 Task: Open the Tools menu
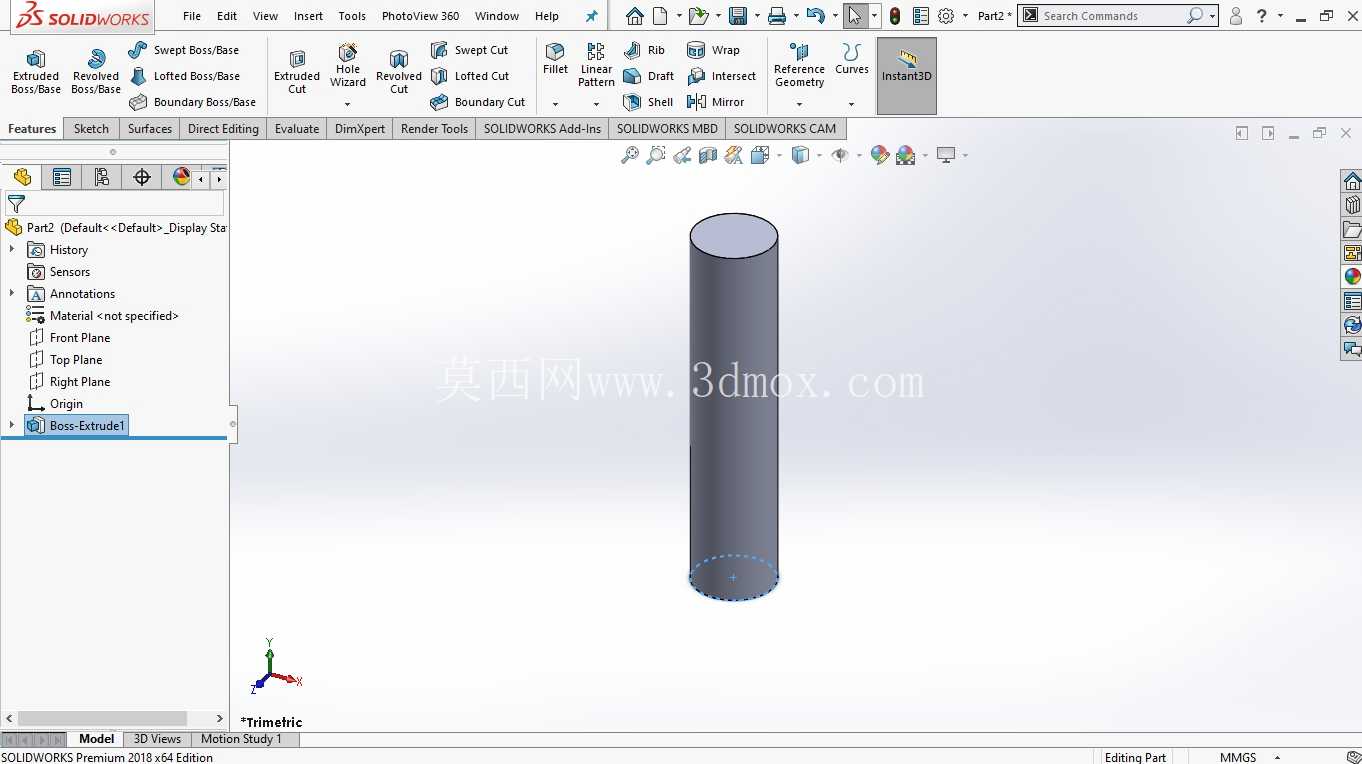[352, 16]
